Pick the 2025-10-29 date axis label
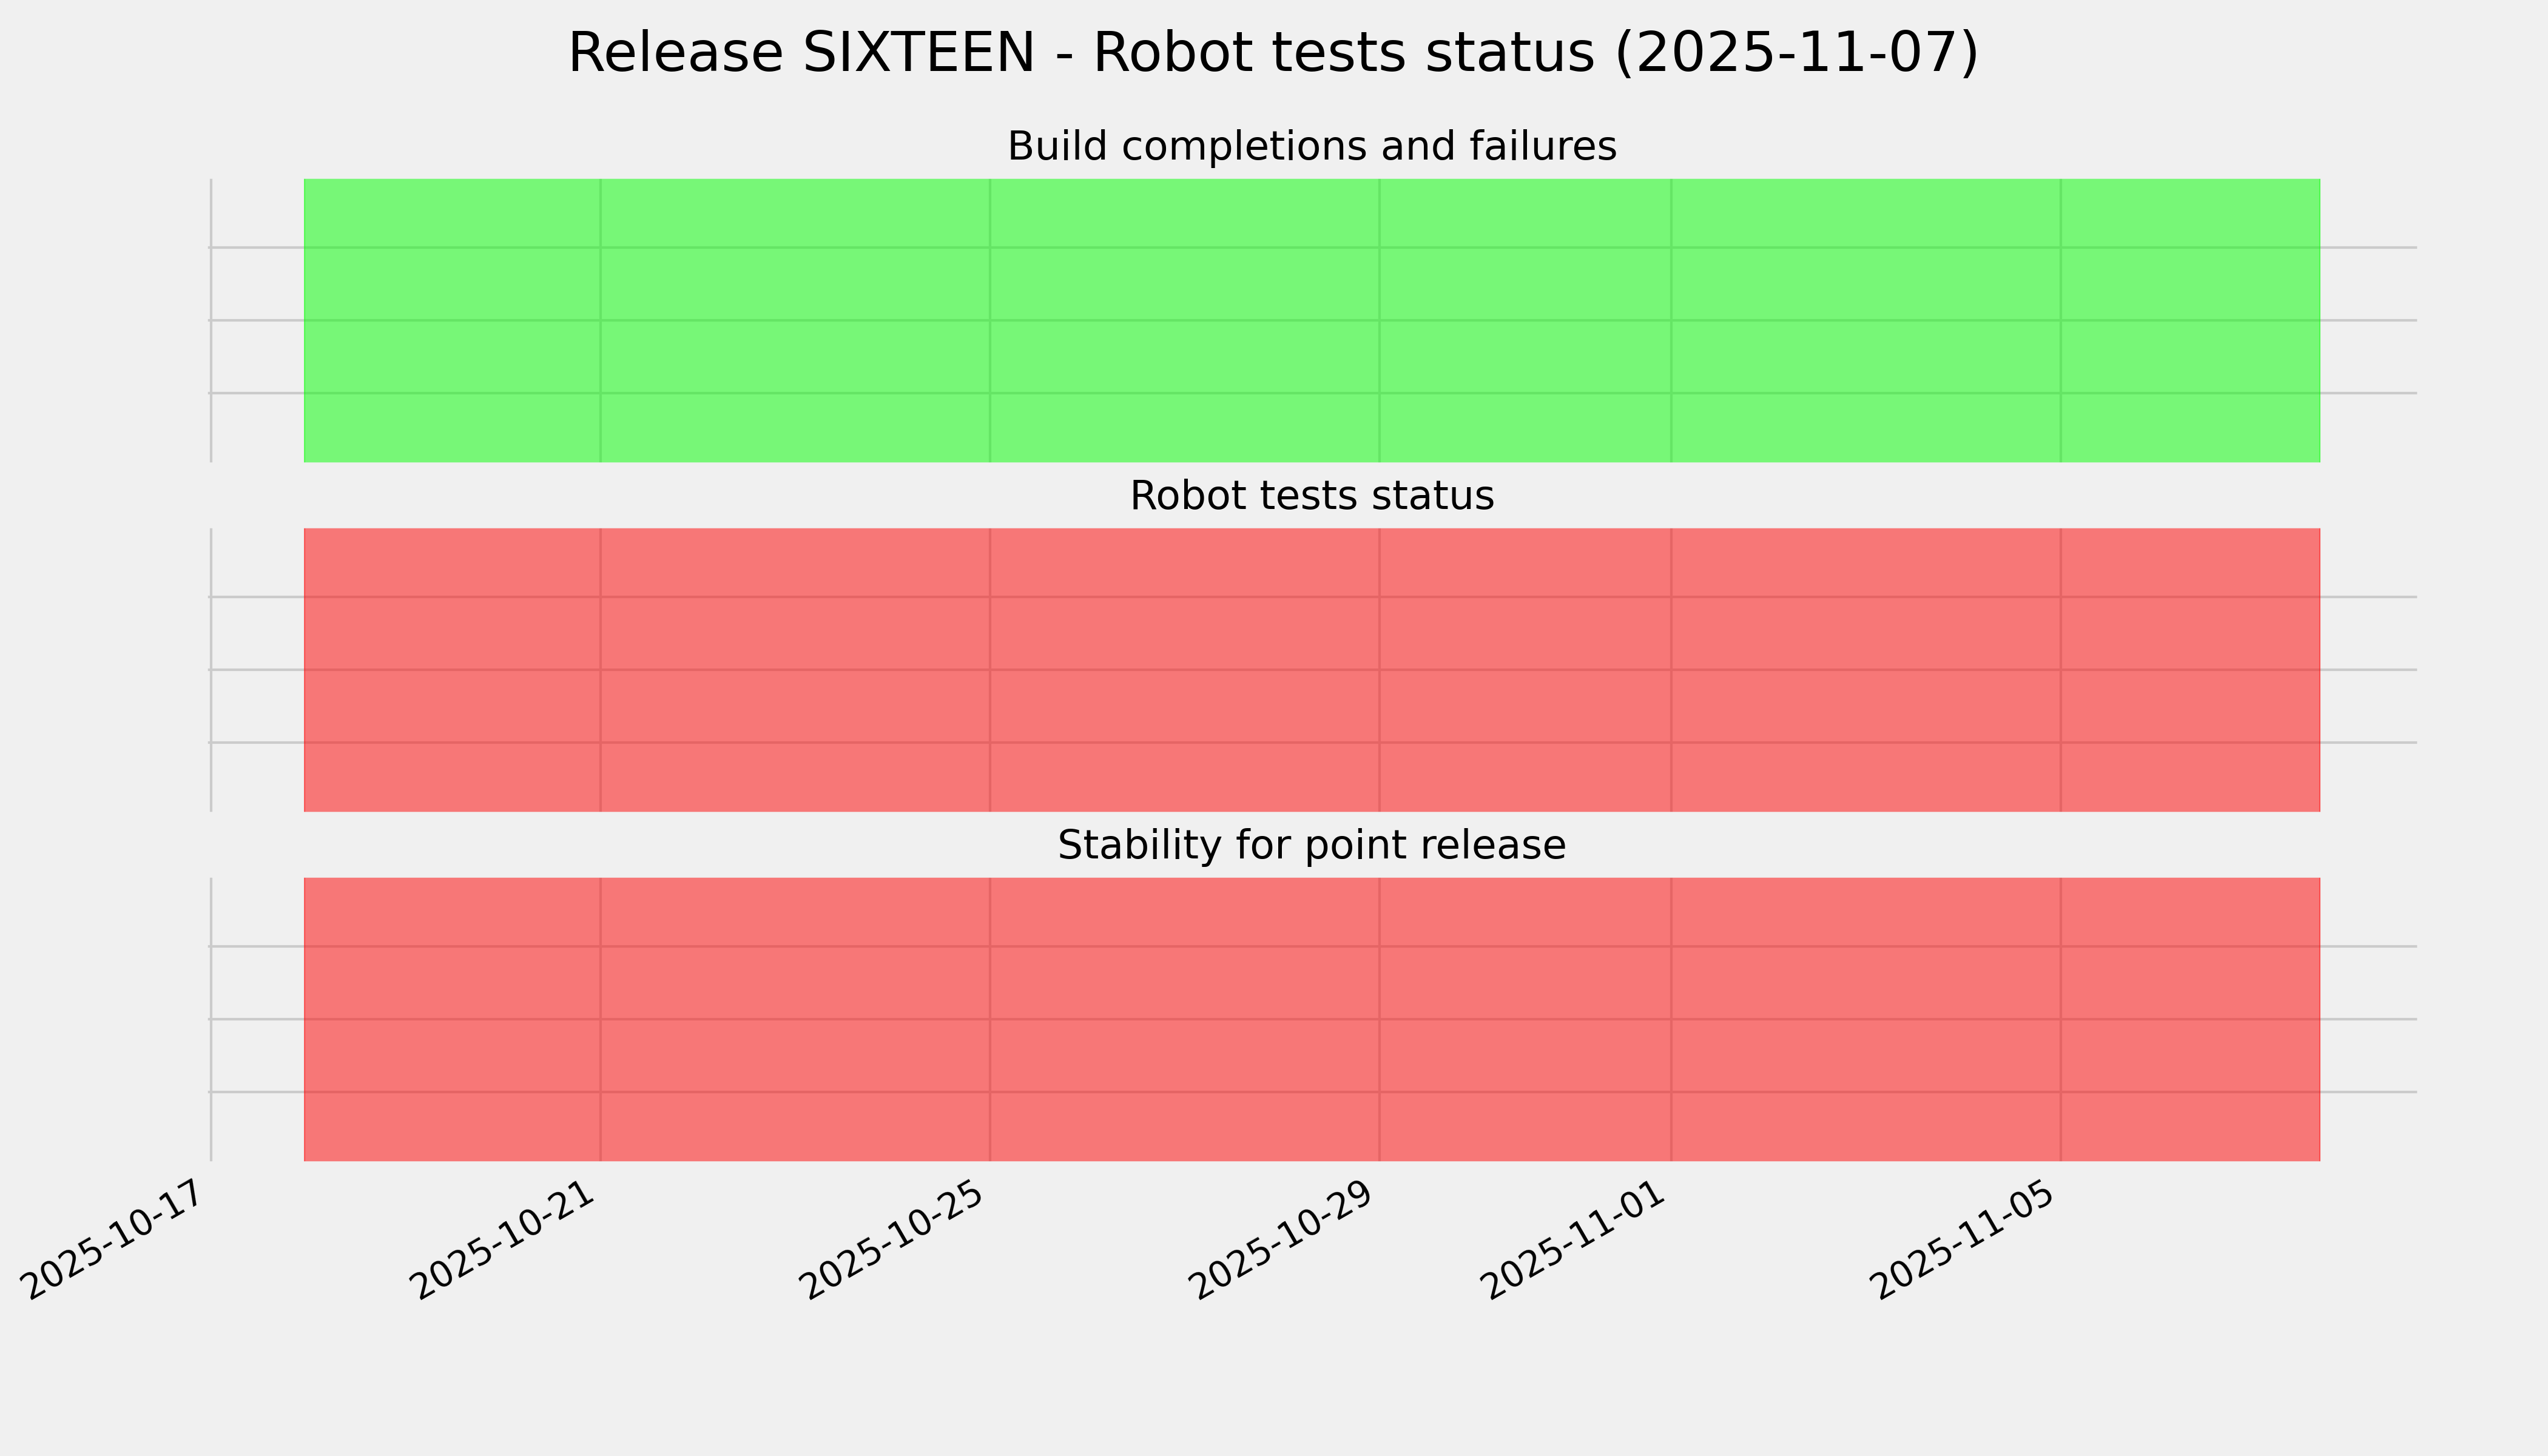This screenshot has height=1456, width=2548. point(1286,1239)
